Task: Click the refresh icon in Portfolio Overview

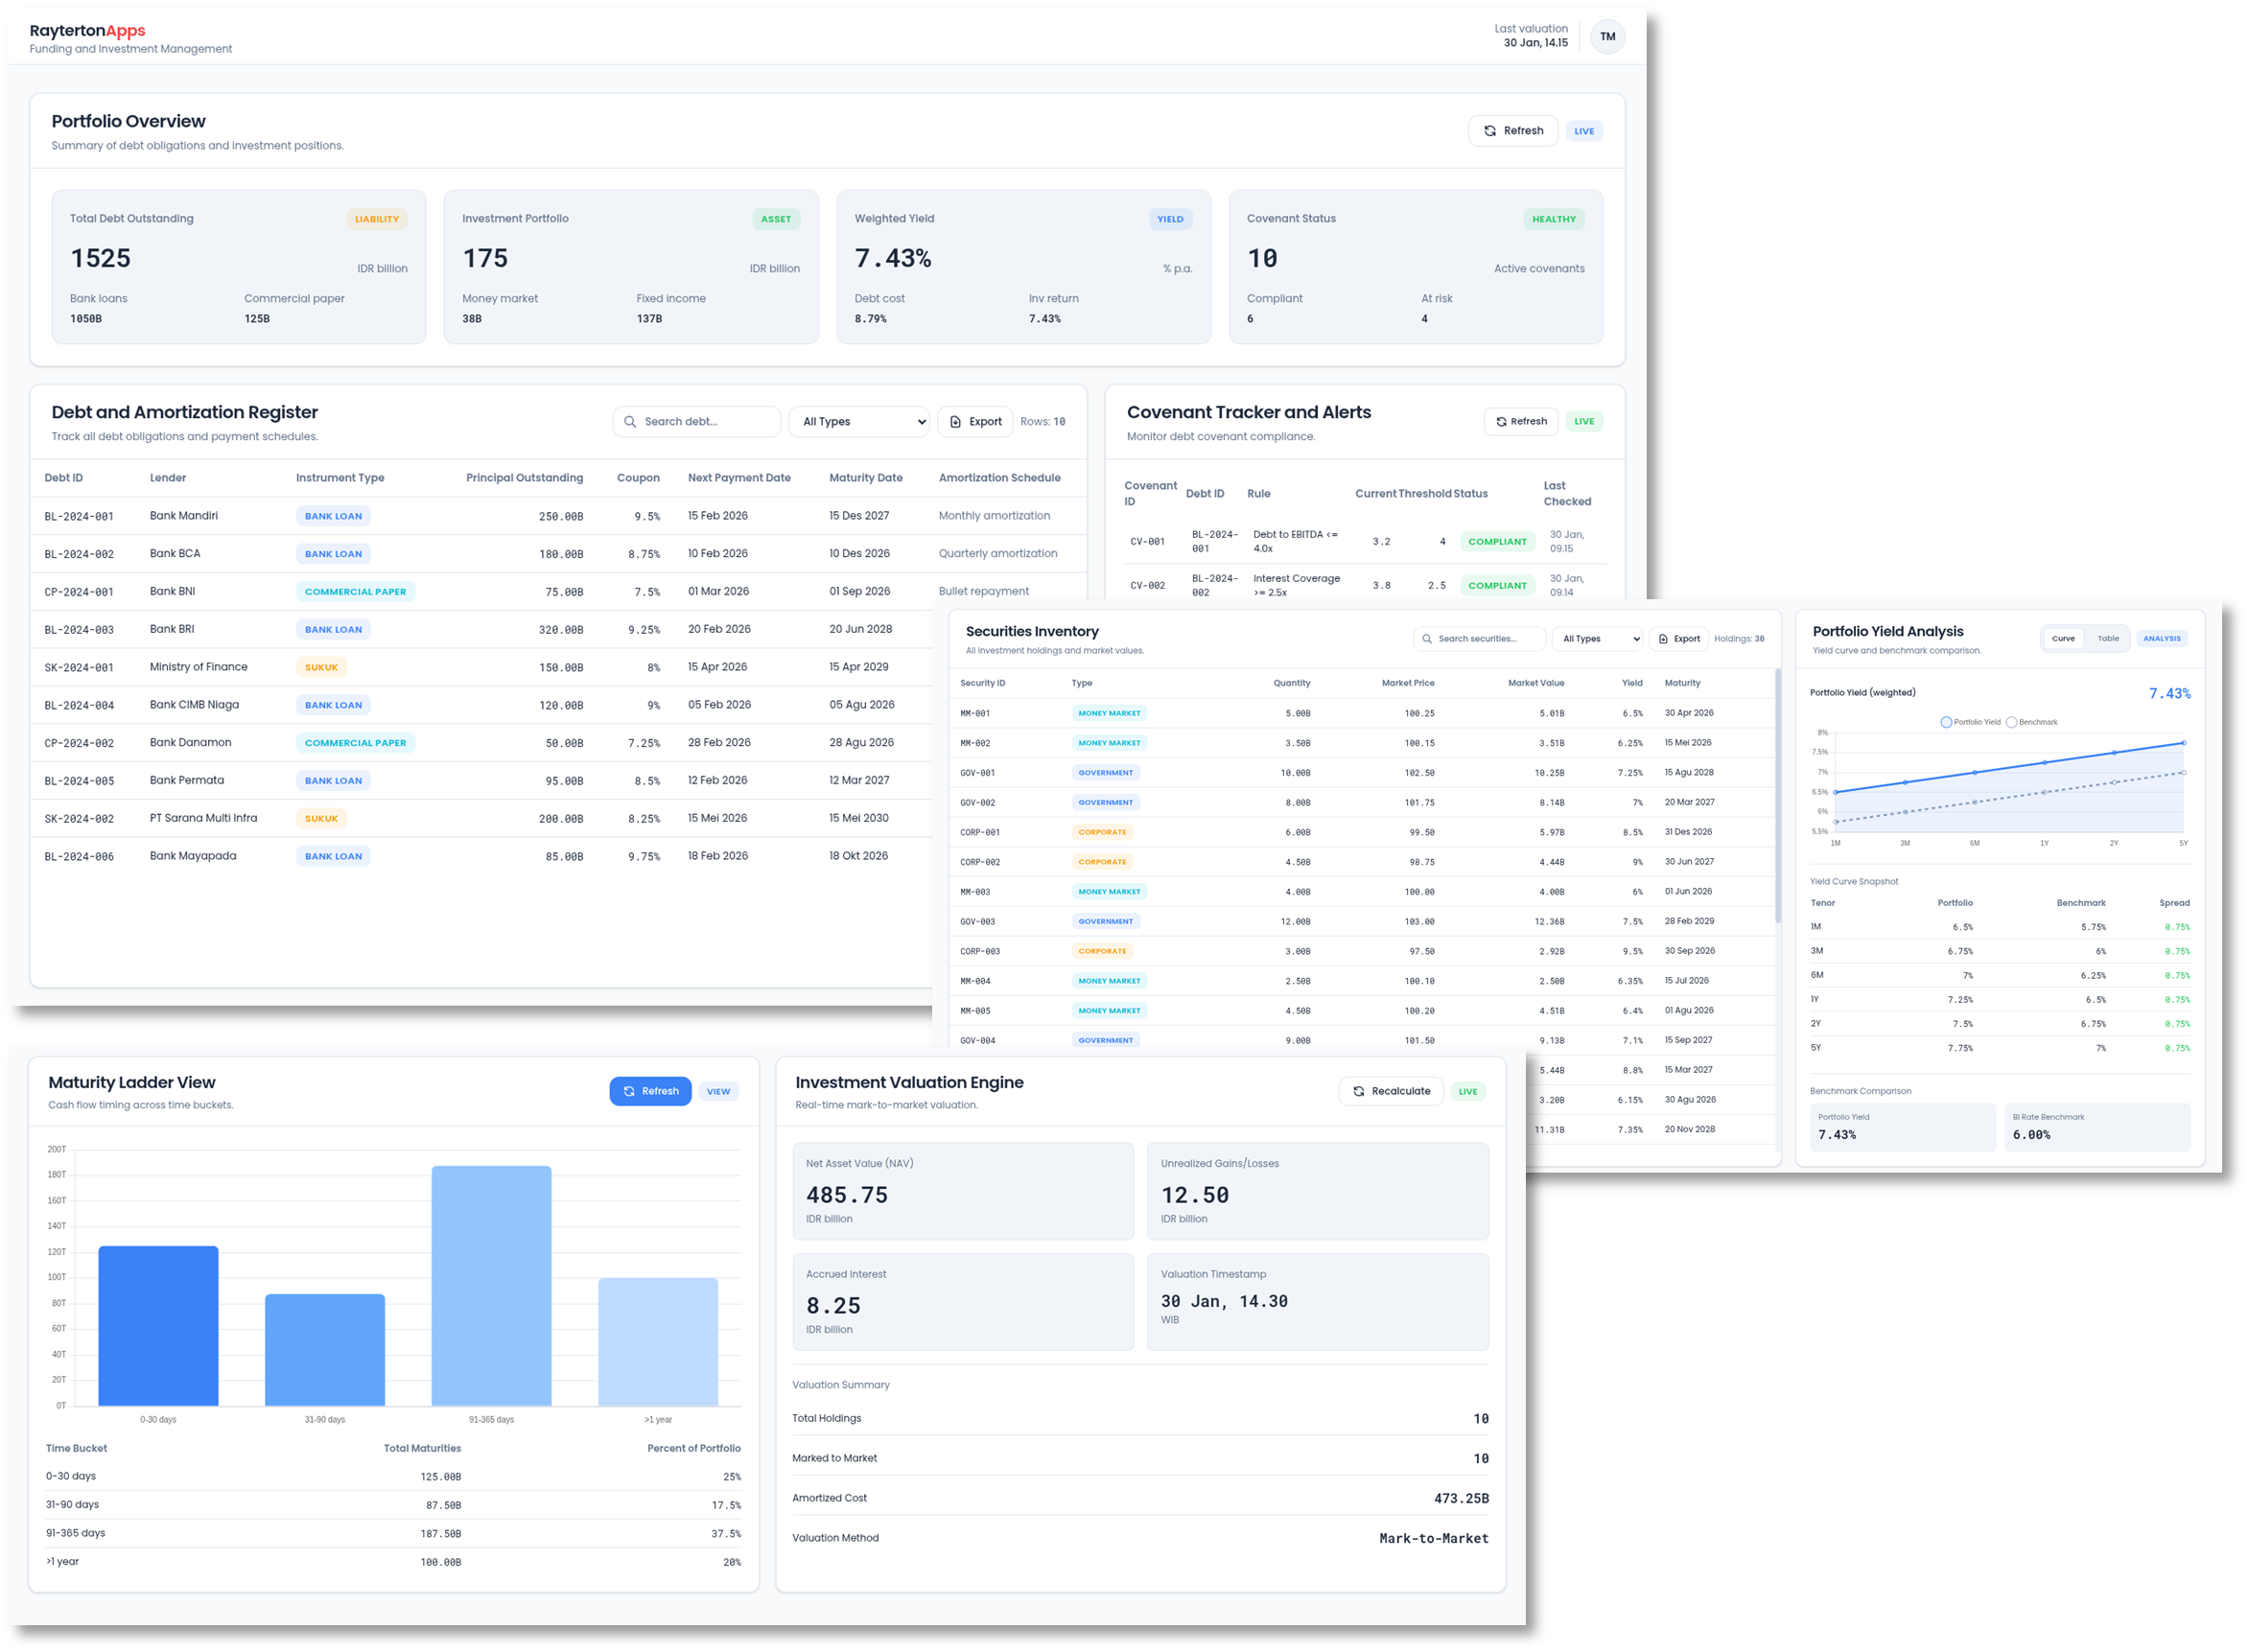Action: pos(1489,131)
